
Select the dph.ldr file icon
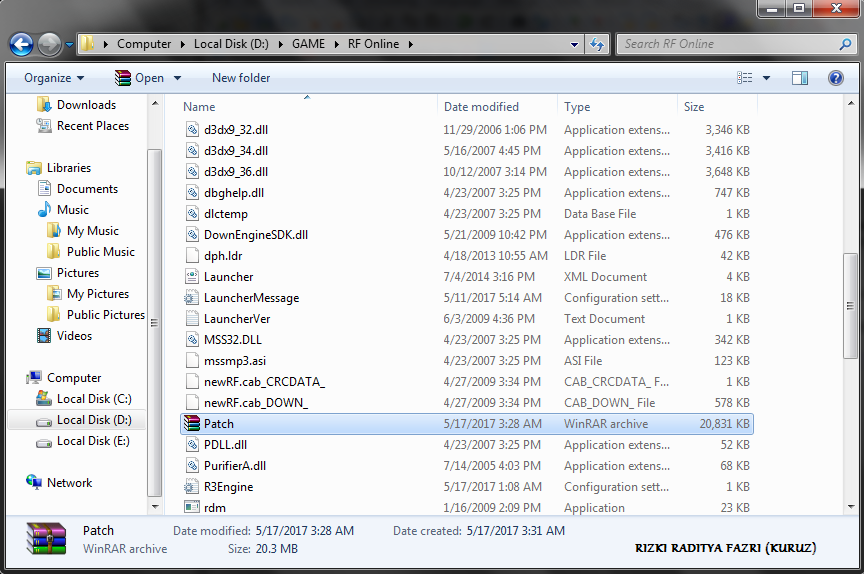[192, 256]
